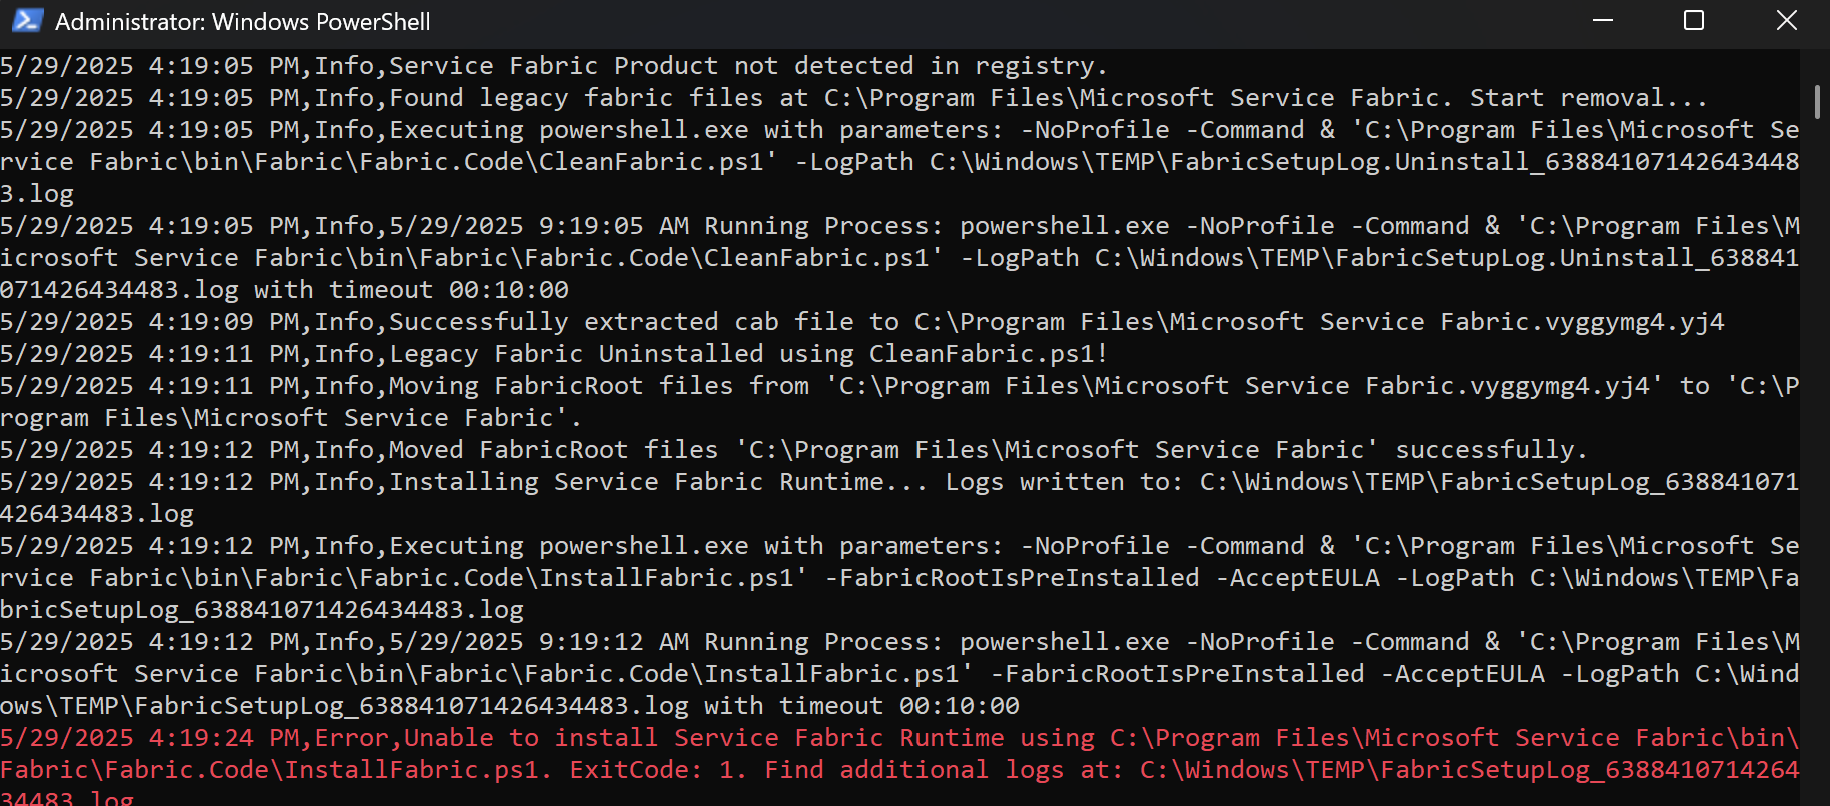
Task: Close the PowerShell window
Action: [x=1786, y=20]
